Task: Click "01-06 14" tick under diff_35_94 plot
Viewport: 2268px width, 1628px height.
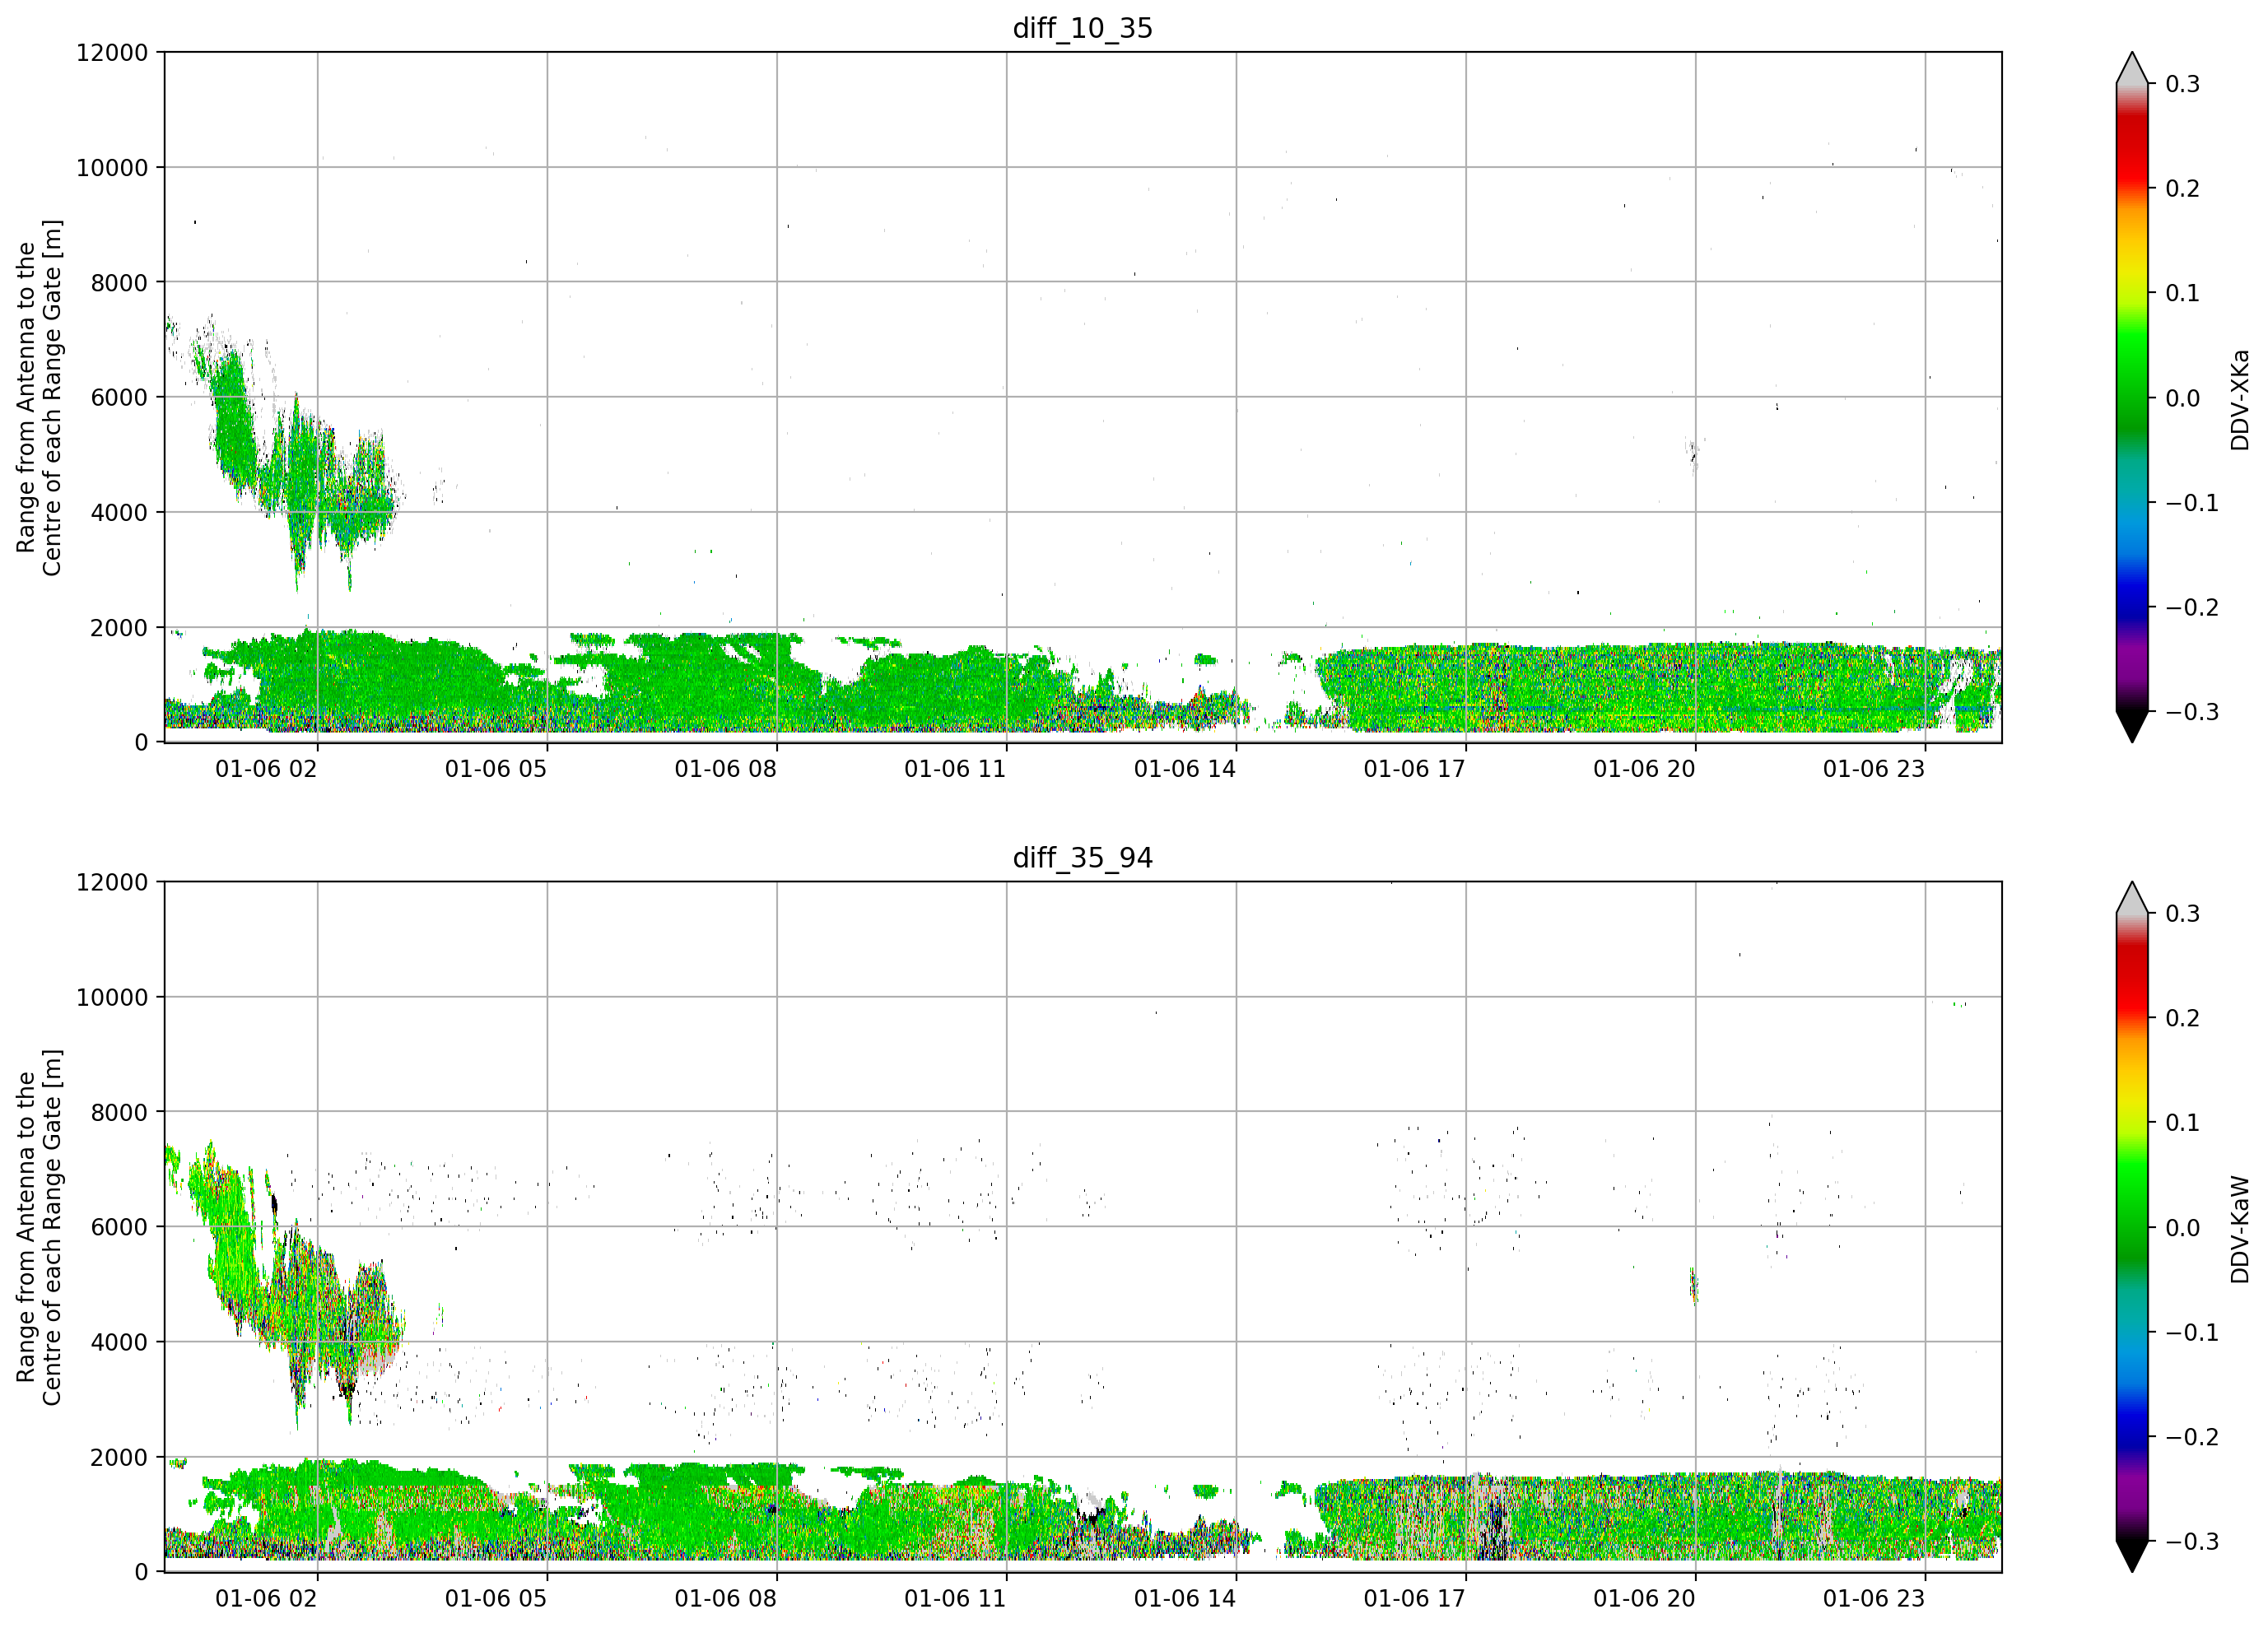Action: point(1185,1599)
